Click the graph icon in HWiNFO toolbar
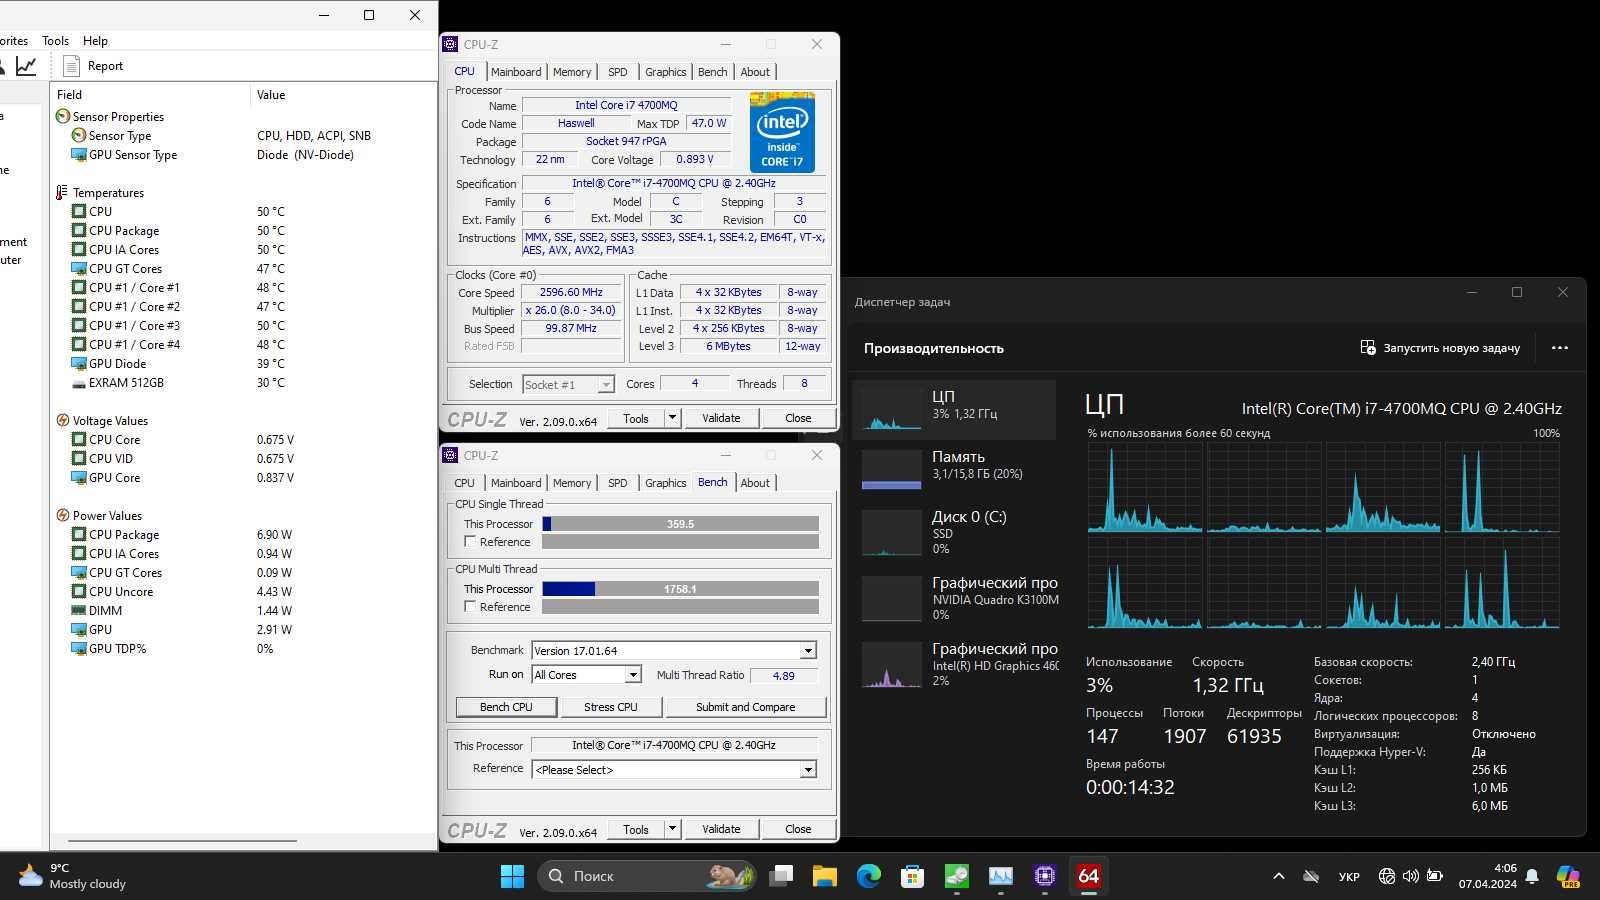 26,66
